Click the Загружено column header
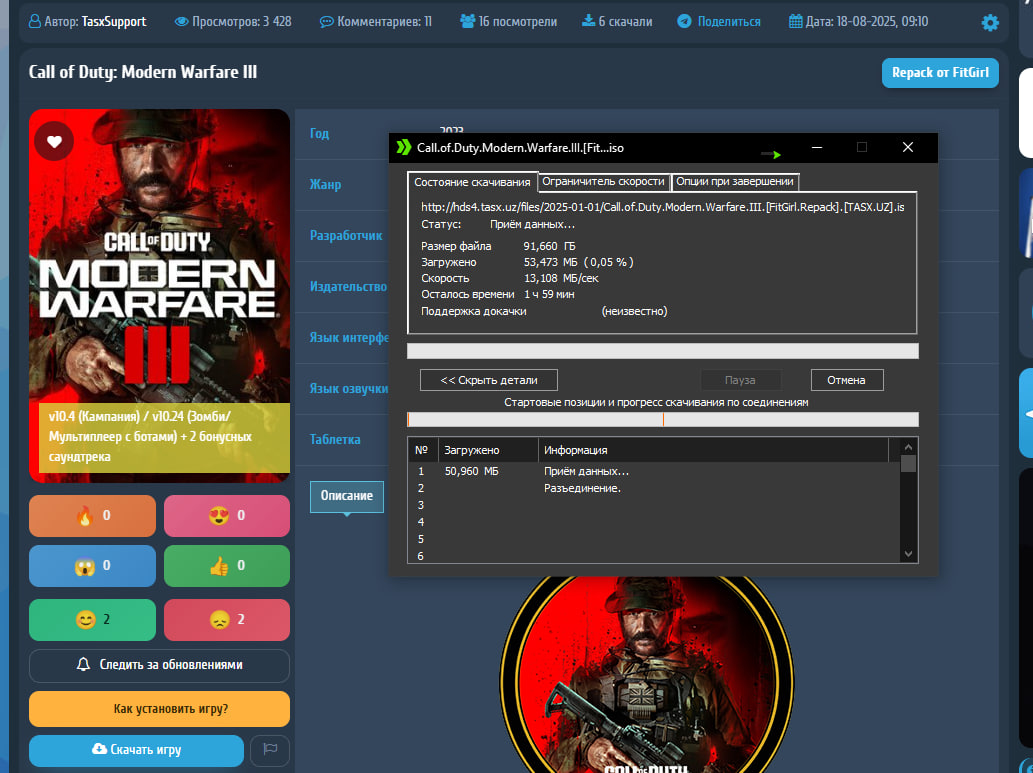The image size is (1033, 773). (488, 450)
